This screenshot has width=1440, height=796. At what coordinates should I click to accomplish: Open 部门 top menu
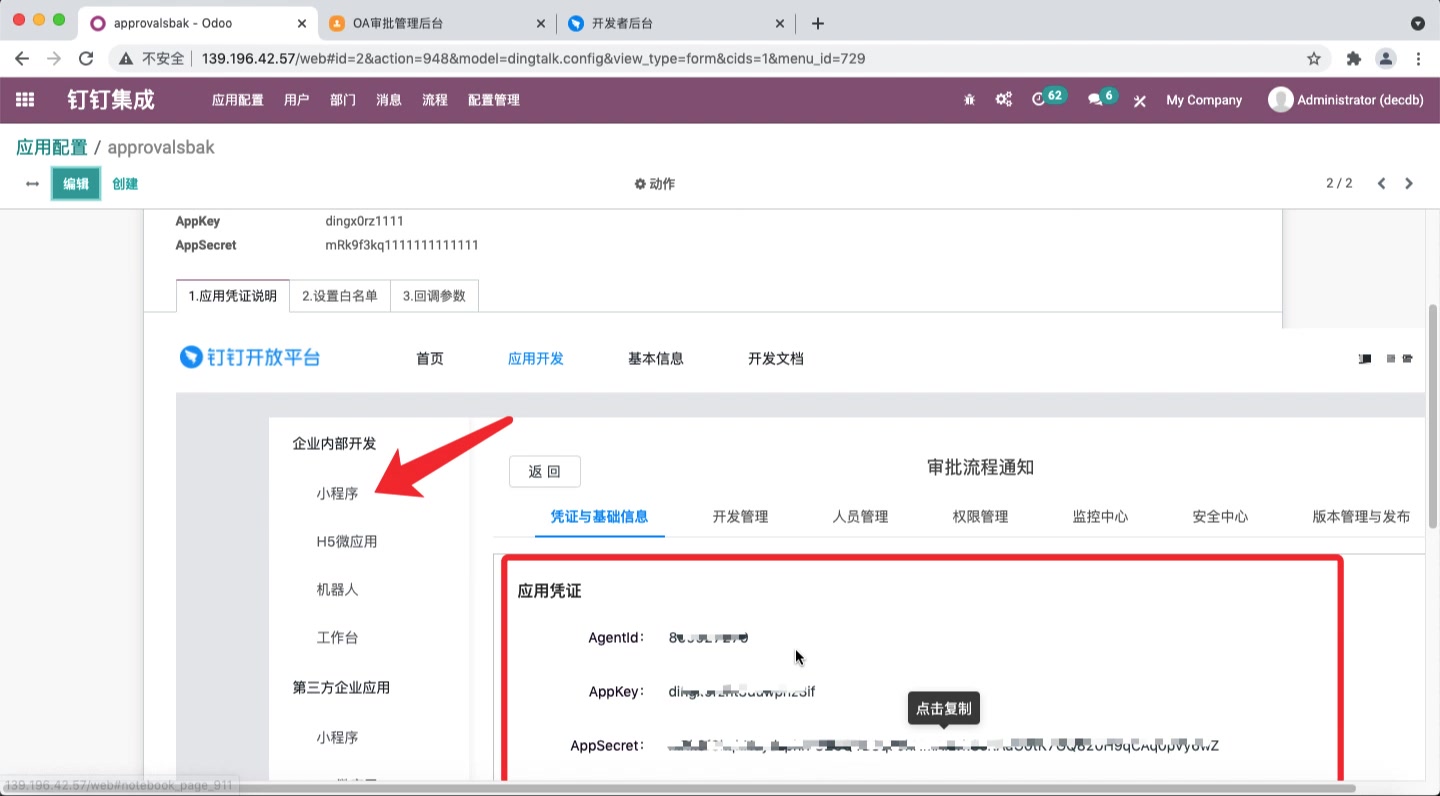[x=343, y=100]
